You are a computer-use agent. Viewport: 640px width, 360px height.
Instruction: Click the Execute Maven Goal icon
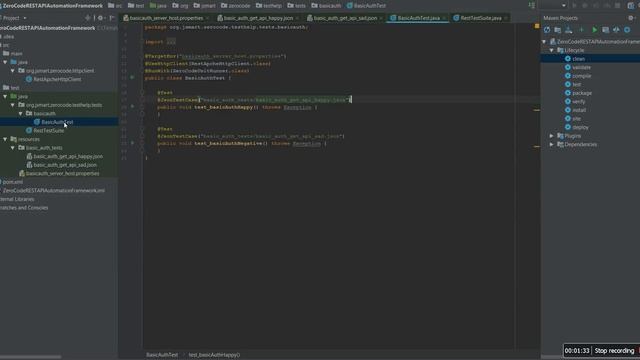point(605,30)
